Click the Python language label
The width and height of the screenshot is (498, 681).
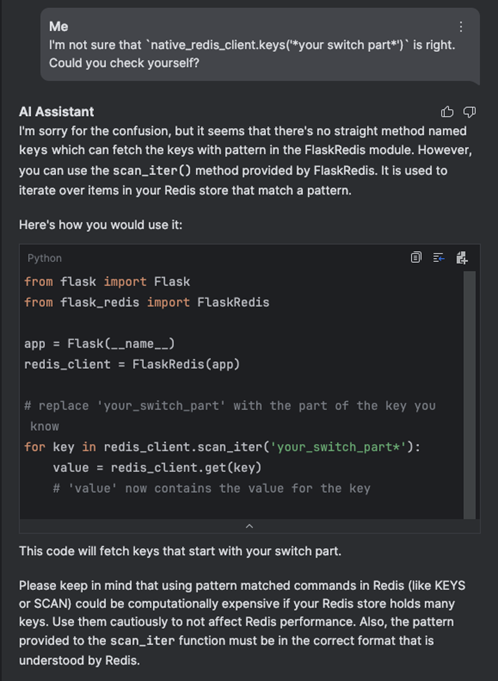[x=44, y=258]
